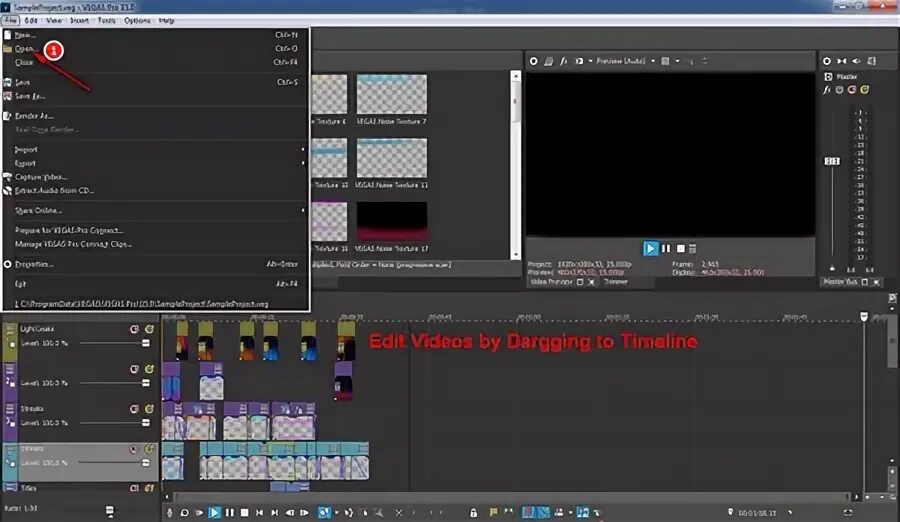This screenshot has height=522, width=900.
Task: Toggle split screen view icon in preview
Action: [579, 61]
